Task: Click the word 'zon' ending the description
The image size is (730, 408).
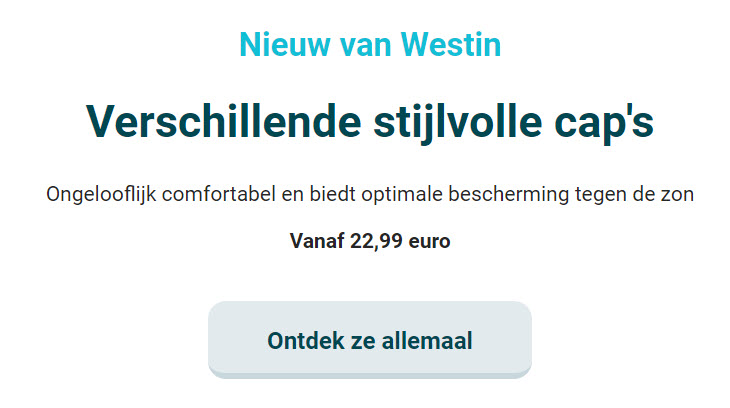Action: click(x=678, y=196)
